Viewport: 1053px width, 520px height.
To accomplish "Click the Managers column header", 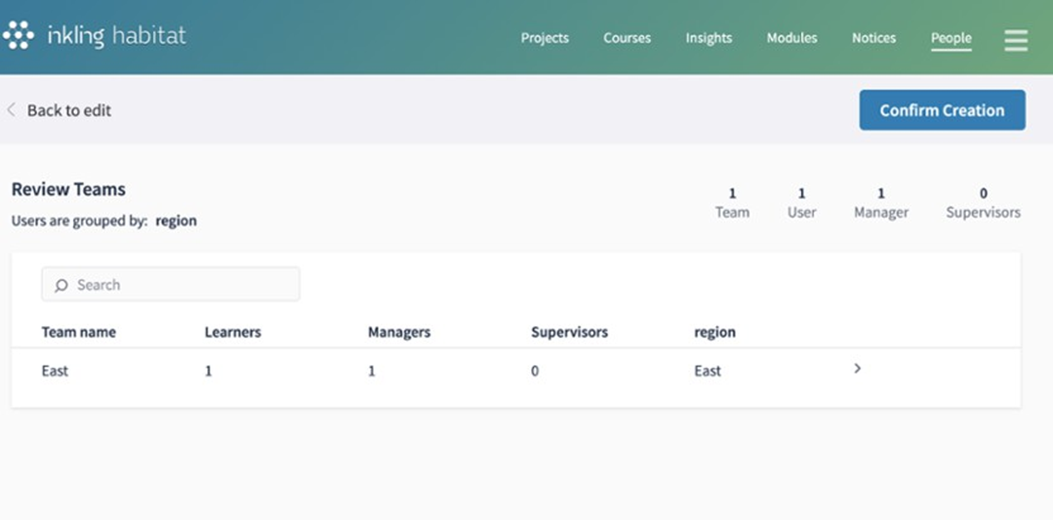I will tap(399, 332).
